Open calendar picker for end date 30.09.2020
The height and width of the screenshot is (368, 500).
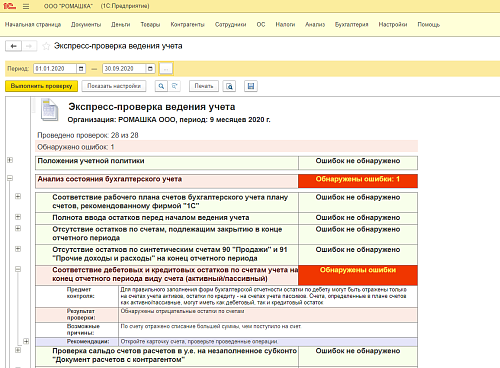click(x=150, y=69)
